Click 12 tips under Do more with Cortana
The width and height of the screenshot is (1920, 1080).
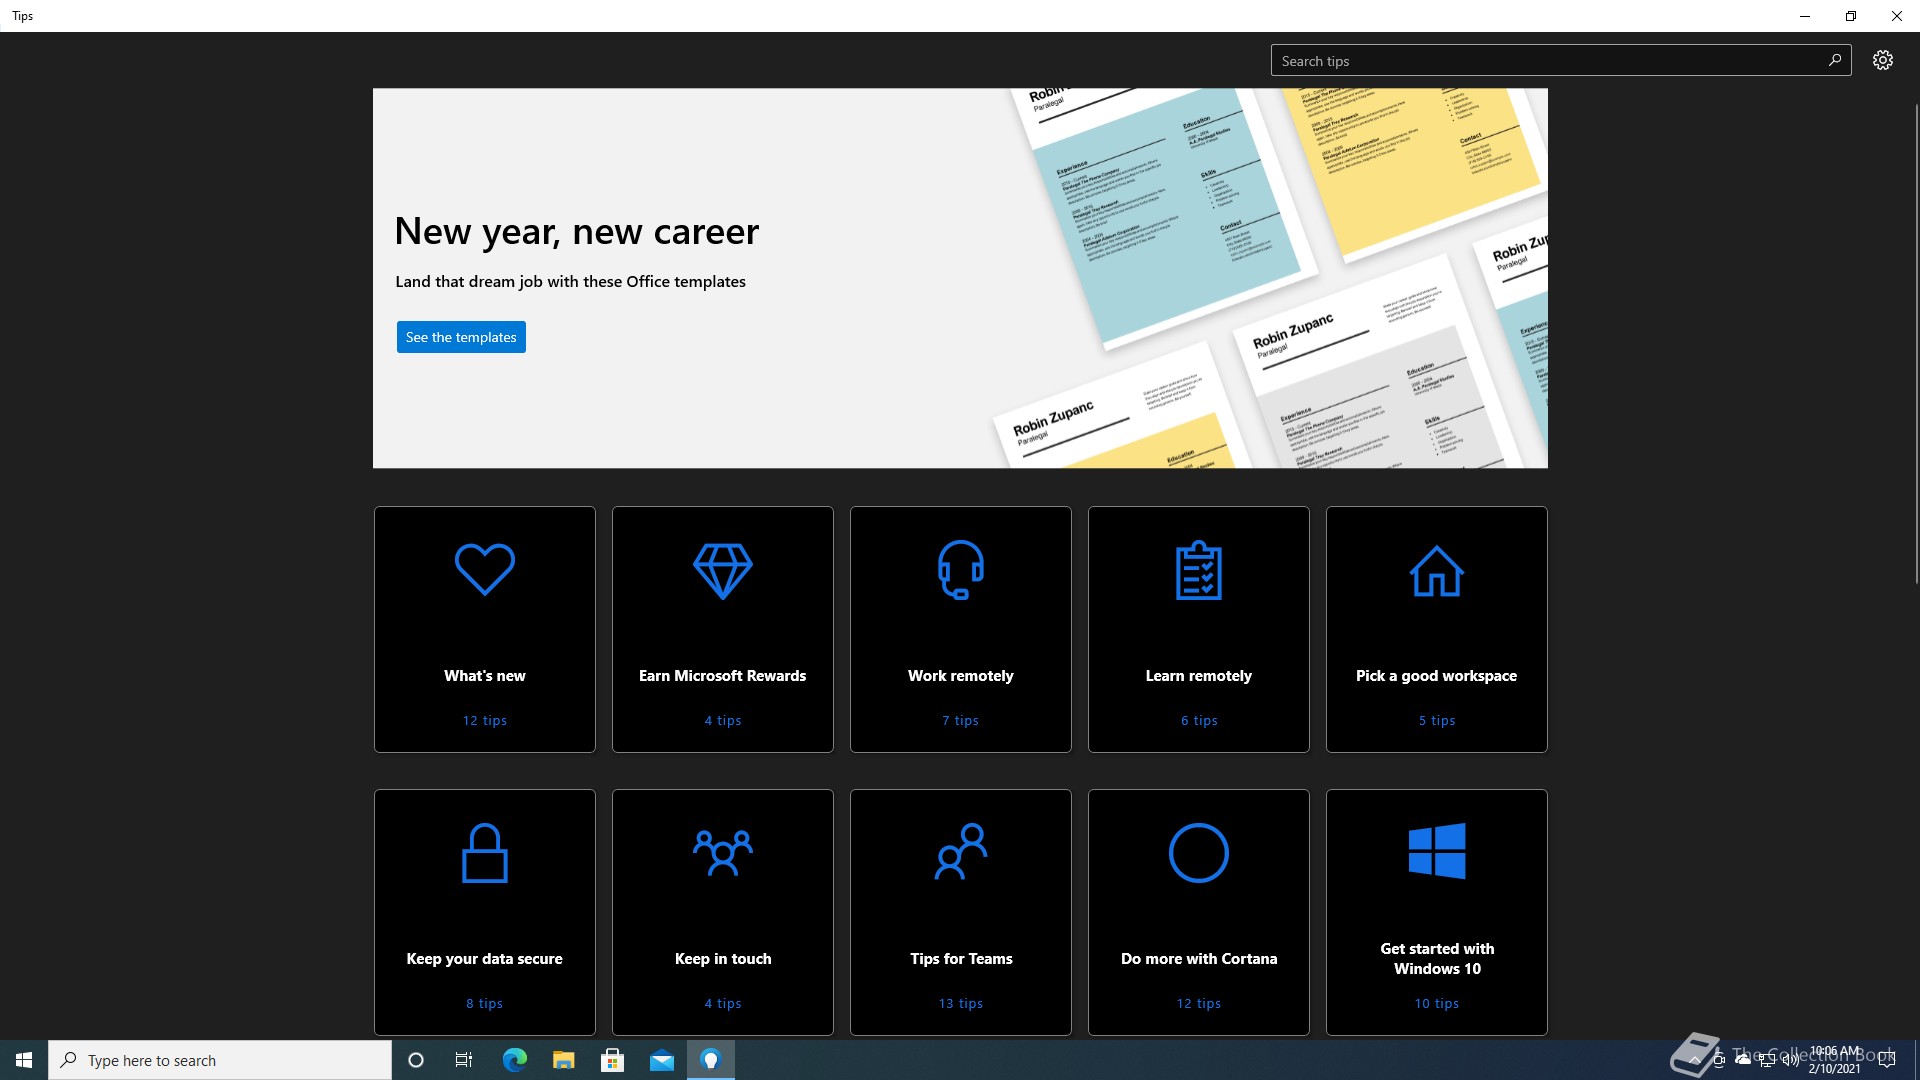(x=1199, y=1004)
